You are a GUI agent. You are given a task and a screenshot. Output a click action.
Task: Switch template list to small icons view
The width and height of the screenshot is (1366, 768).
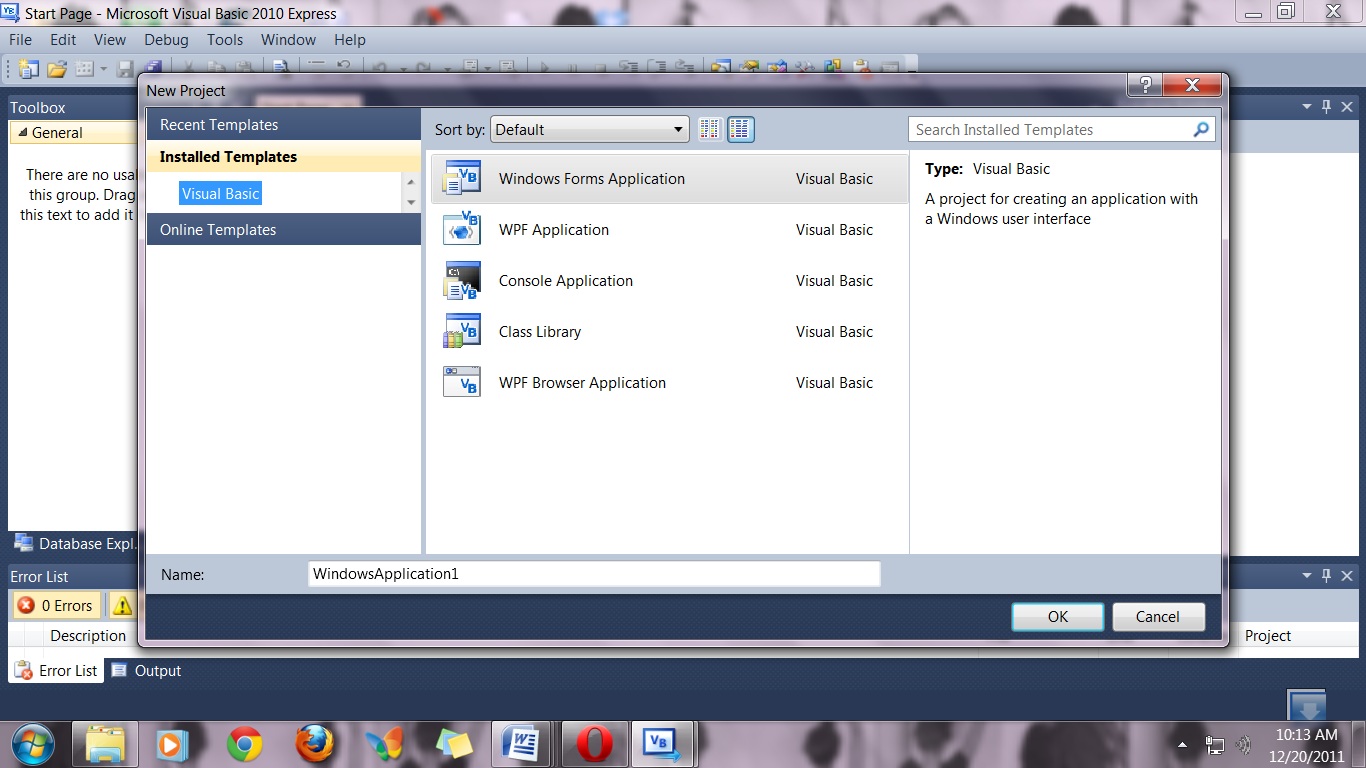(x=710, y=129)
